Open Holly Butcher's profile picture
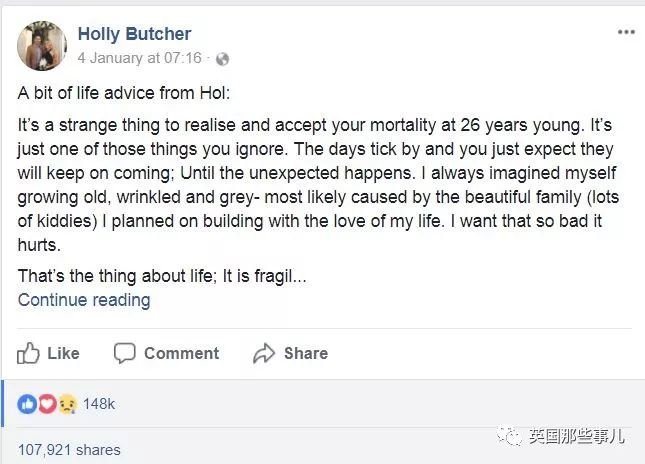 (x=42, y=46)
